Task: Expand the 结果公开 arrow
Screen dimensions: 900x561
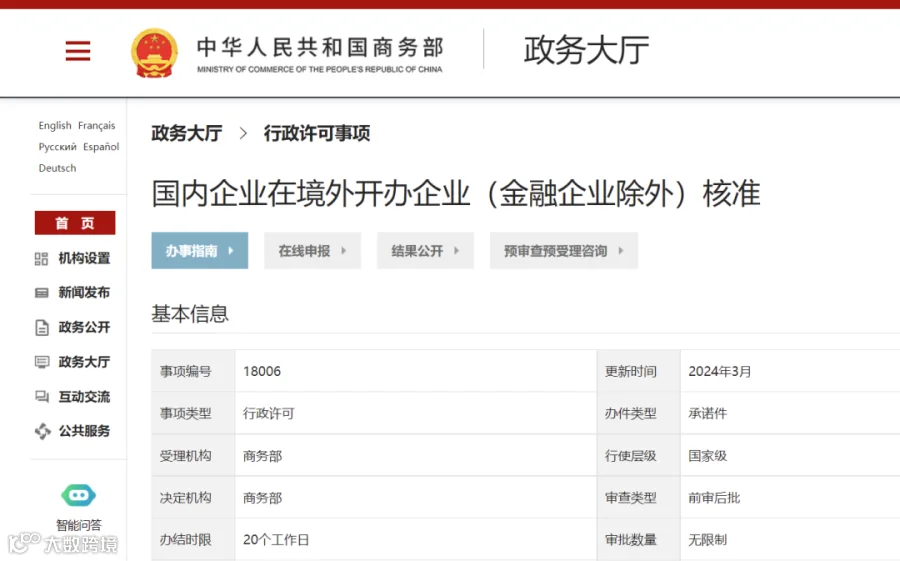Action: coord(457,250)
